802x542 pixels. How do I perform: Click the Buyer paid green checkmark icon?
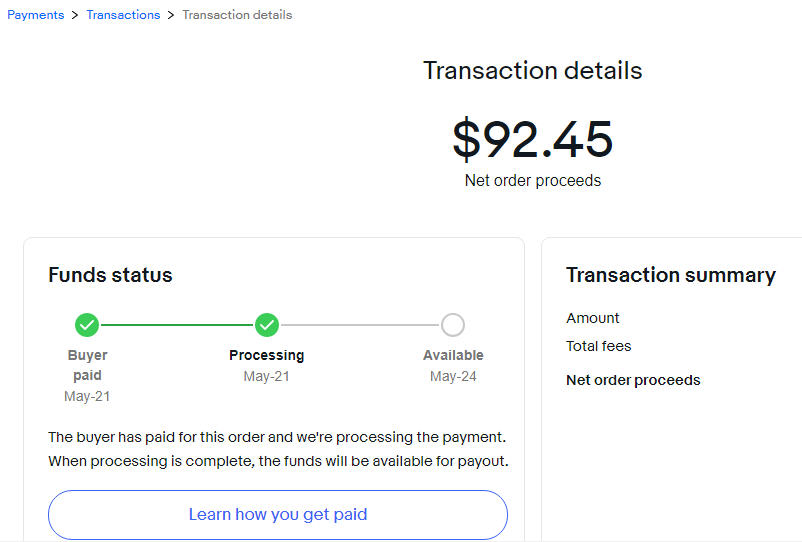(x=87, y=325)
